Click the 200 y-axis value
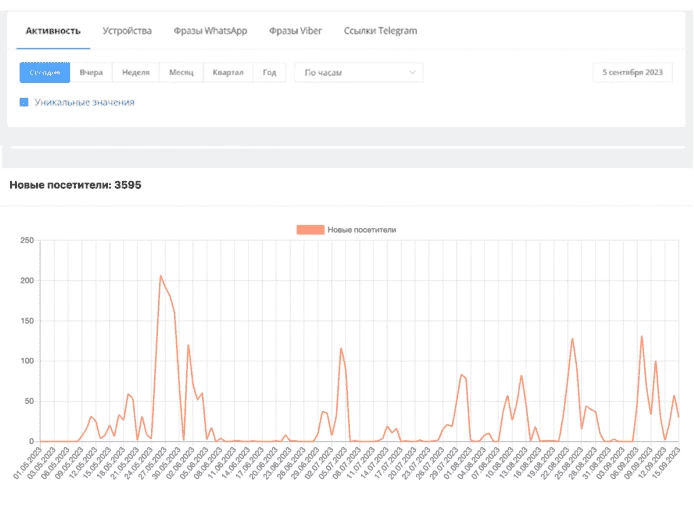This screenshot has height=520, width=694. pos(27,281)
